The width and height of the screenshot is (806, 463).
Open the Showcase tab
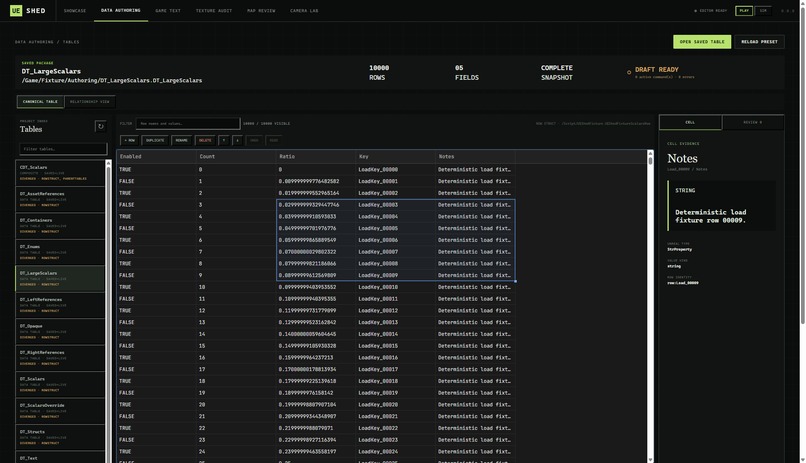[x=75, y=11]
